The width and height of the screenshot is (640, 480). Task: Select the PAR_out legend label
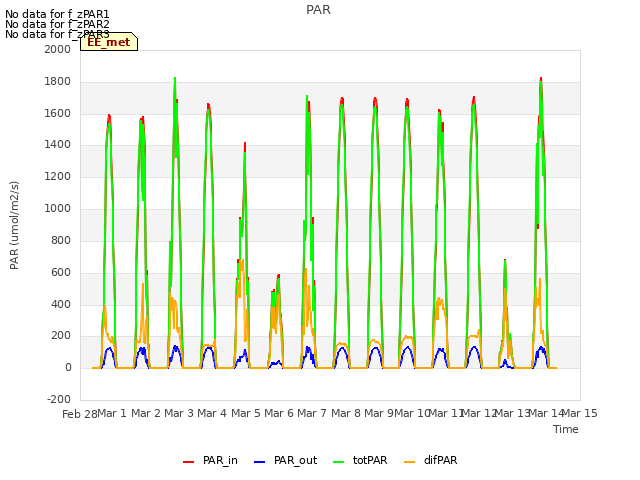pos(296,460)
